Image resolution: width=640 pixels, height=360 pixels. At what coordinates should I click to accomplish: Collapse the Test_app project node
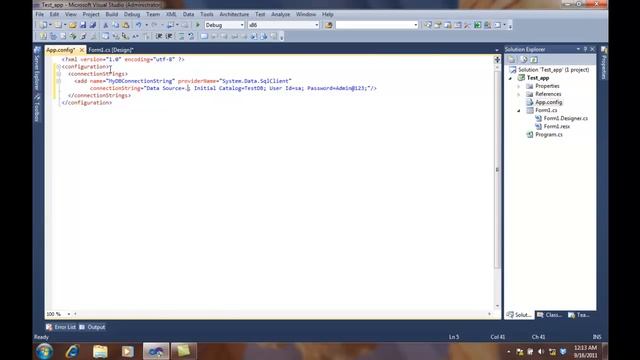[x=510, y=78]
